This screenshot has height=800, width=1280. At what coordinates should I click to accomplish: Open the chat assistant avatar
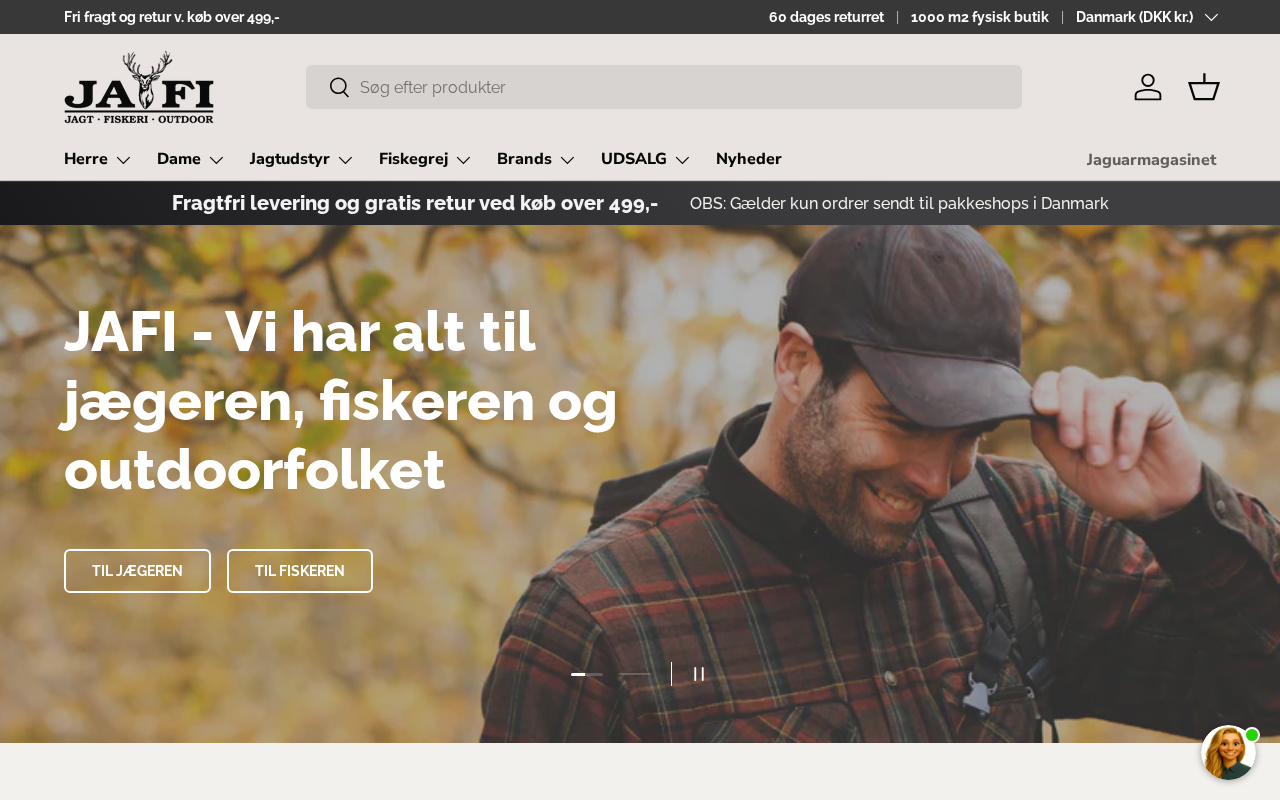[1229, 753]
